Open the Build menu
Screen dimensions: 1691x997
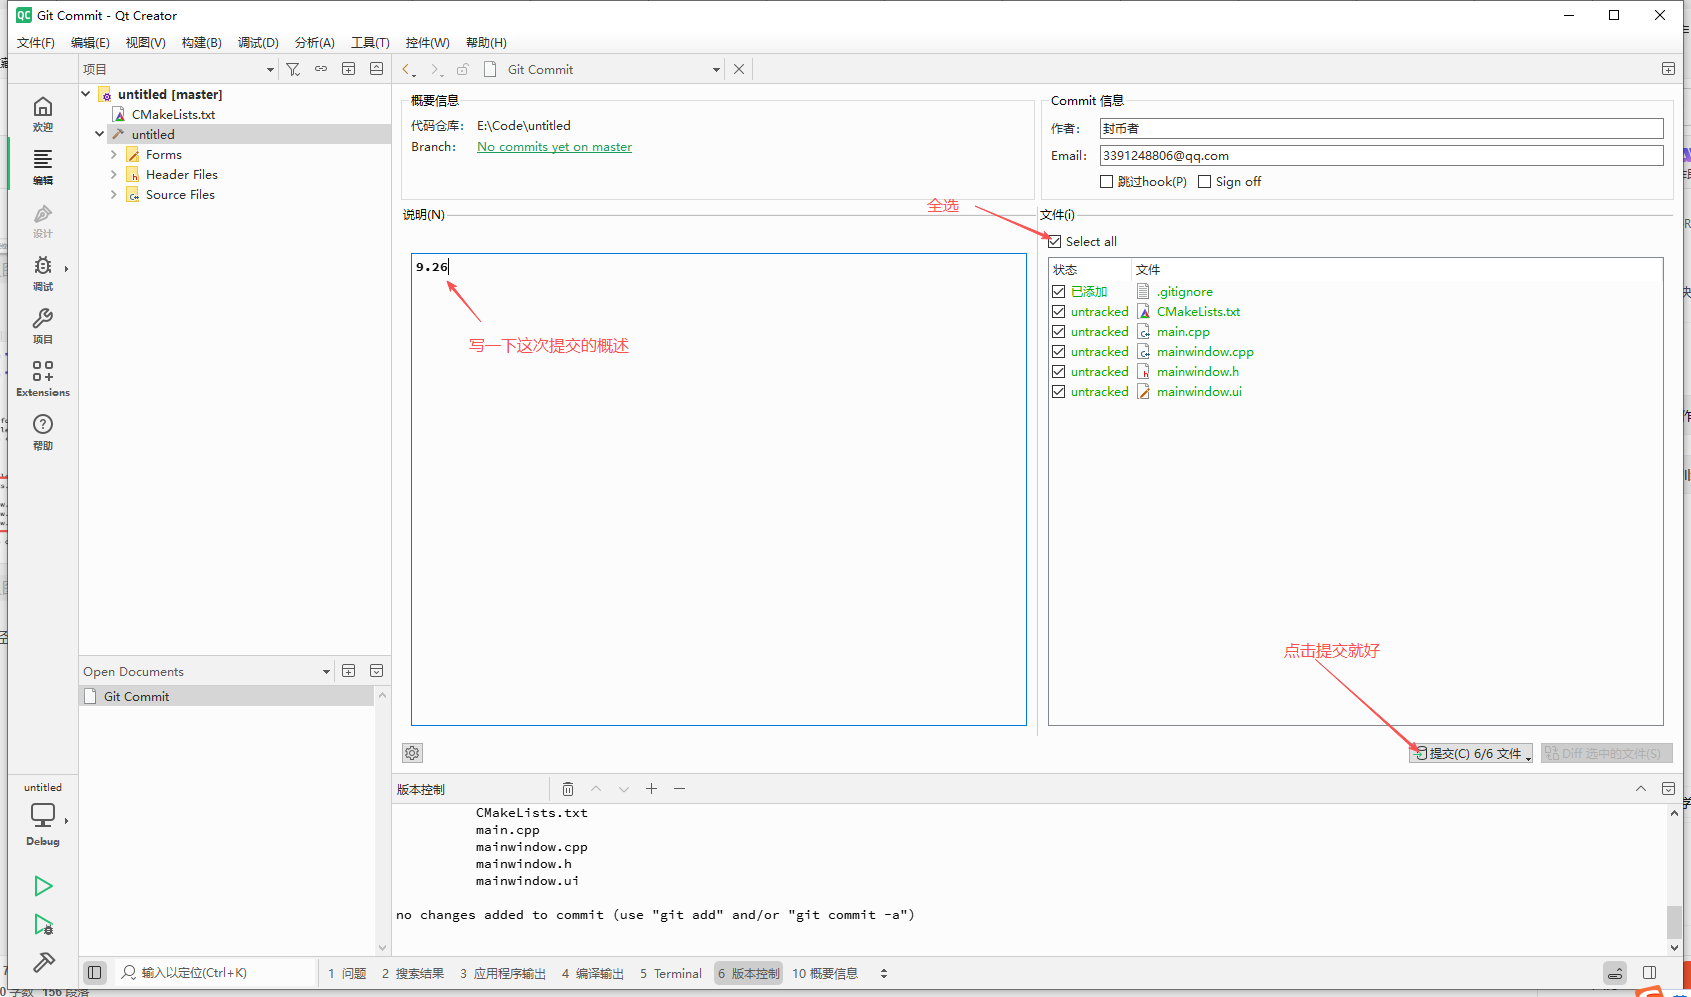[x=202, y=42]
